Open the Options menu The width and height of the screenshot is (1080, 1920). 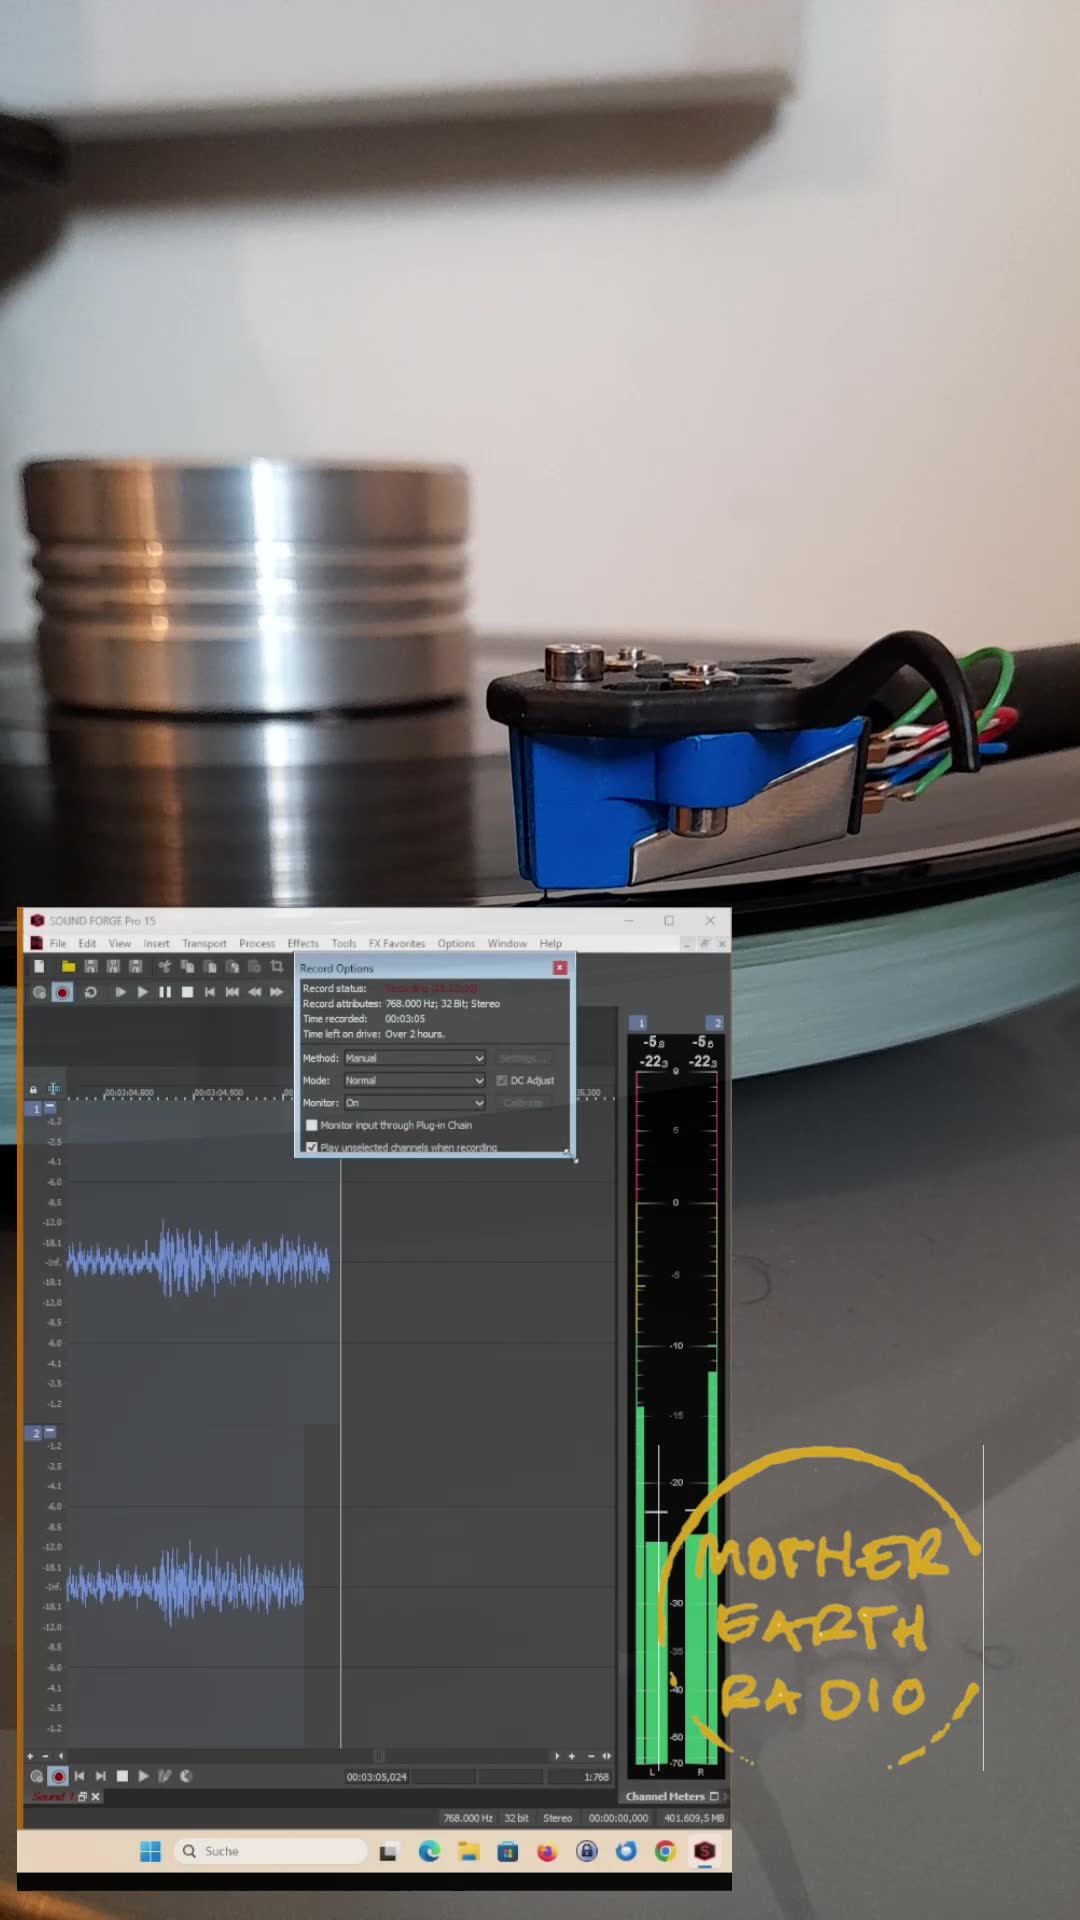[x=456, y=943]
